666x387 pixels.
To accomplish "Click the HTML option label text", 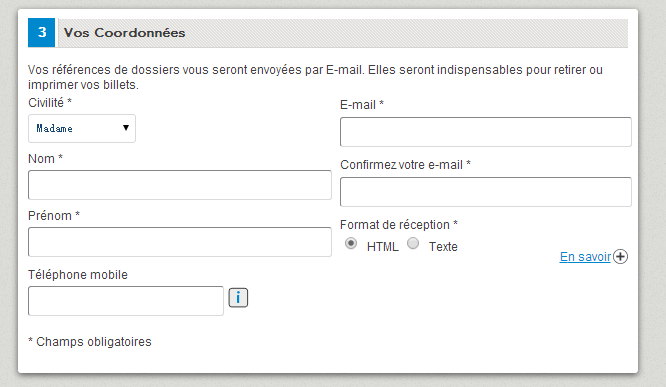I will (383, 247).
